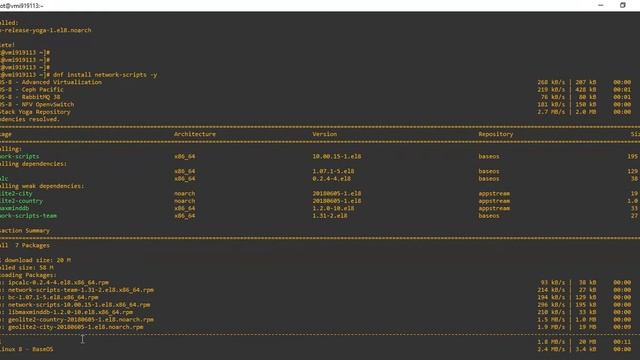The width and height of the screenshot is (640, 360).
Task: Click 'noarch' in the lite2-city row
Action: pyautogui.click(x=184, y=193)
